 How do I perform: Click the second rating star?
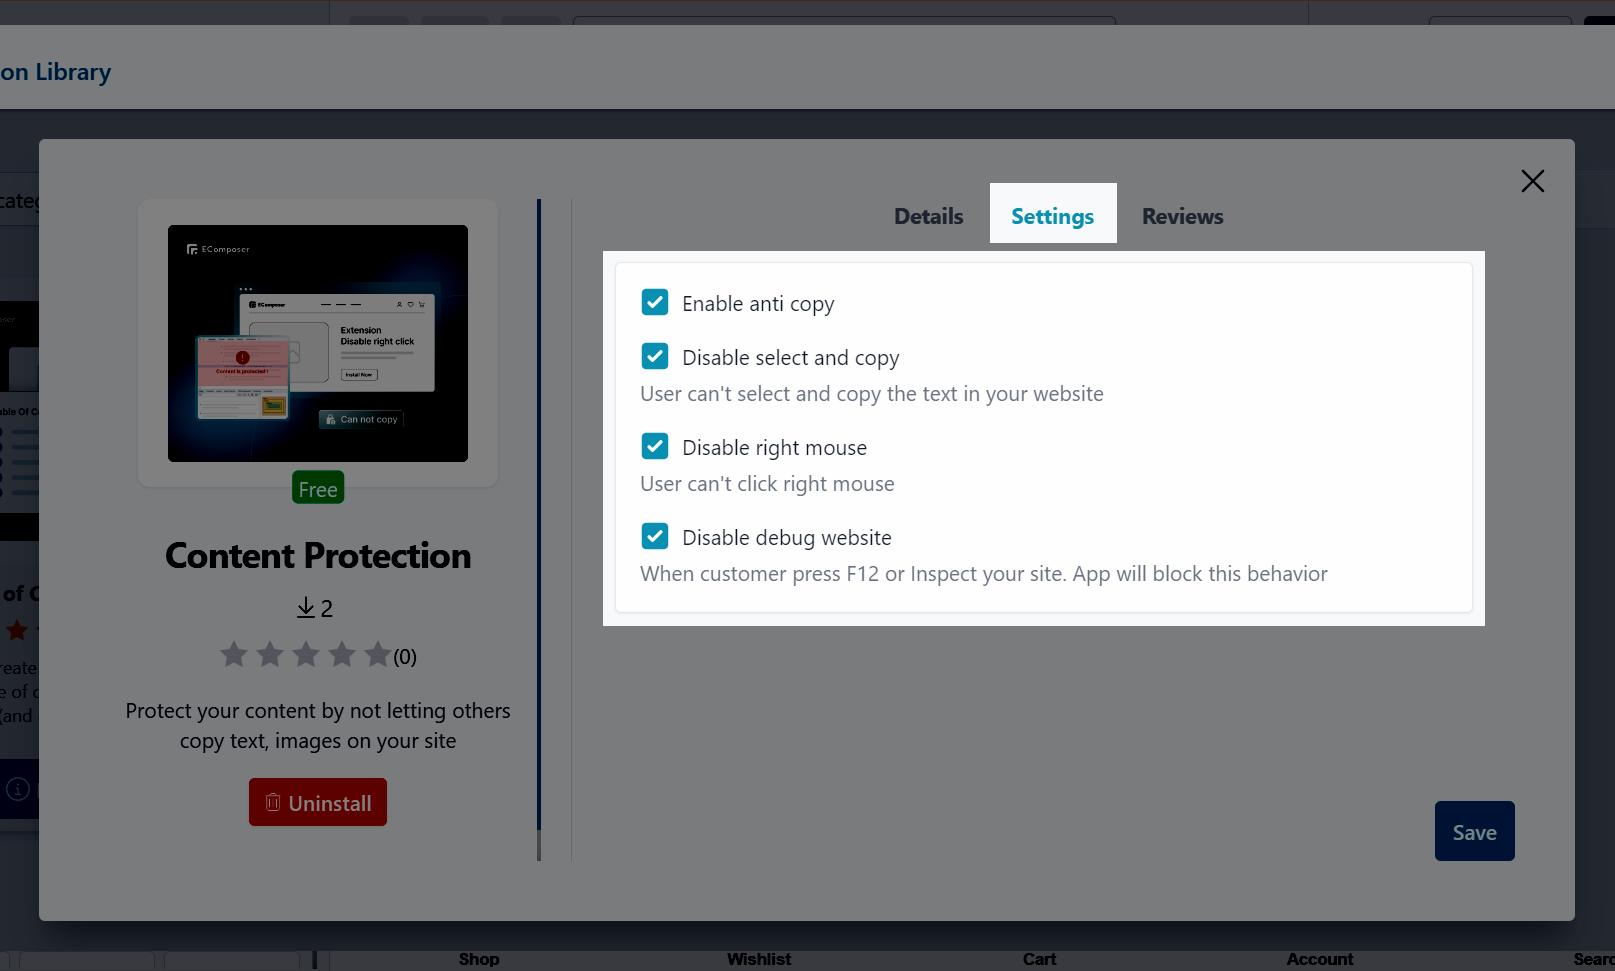click(x=270, y=655)
